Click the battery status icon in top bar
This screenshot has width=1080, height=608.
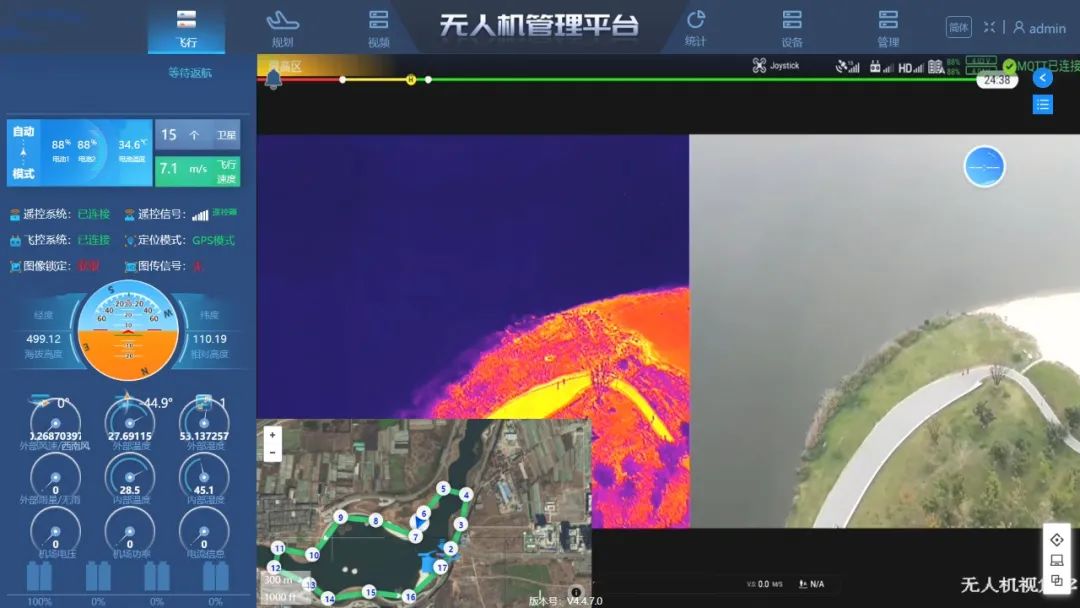click(935, 67)
